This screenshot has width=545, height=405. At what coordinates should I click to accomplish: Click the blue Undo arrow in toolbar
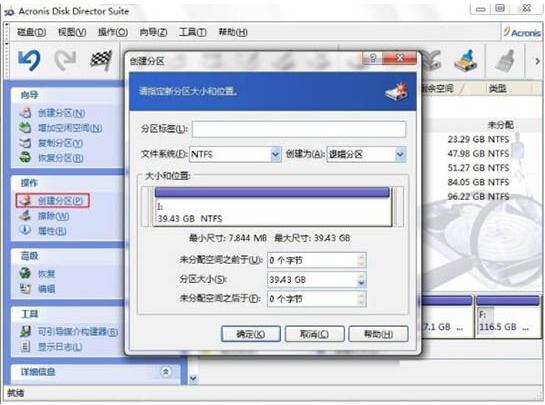tap(29, 60)
